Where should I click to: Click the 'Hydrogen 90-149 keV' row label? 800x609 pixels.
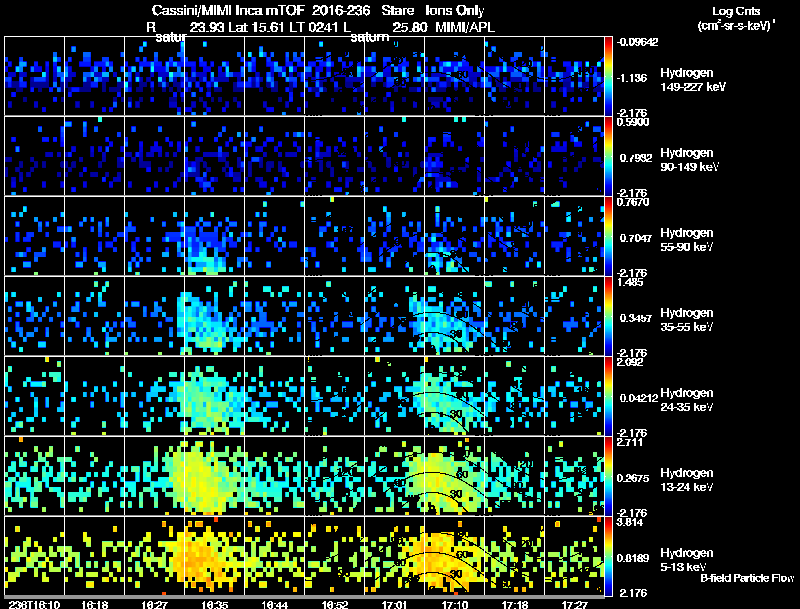(689, 160)
